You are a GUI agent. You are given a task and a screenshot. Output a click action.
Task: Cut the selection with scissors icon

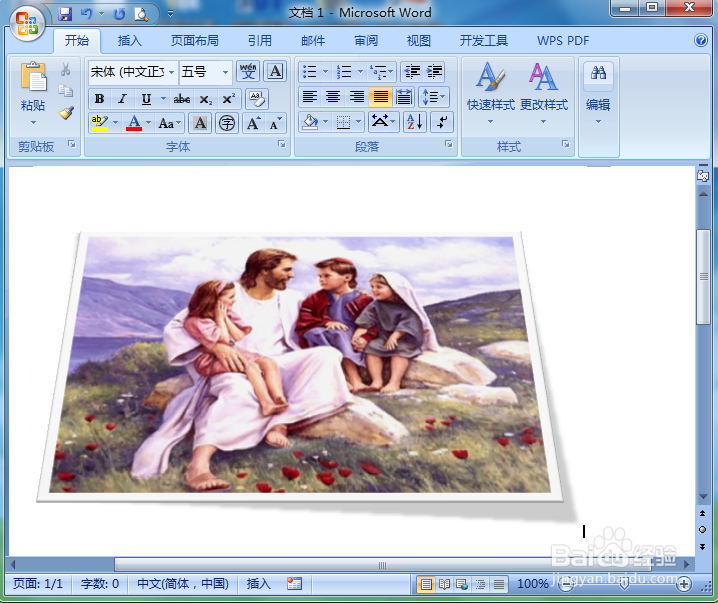65,70
